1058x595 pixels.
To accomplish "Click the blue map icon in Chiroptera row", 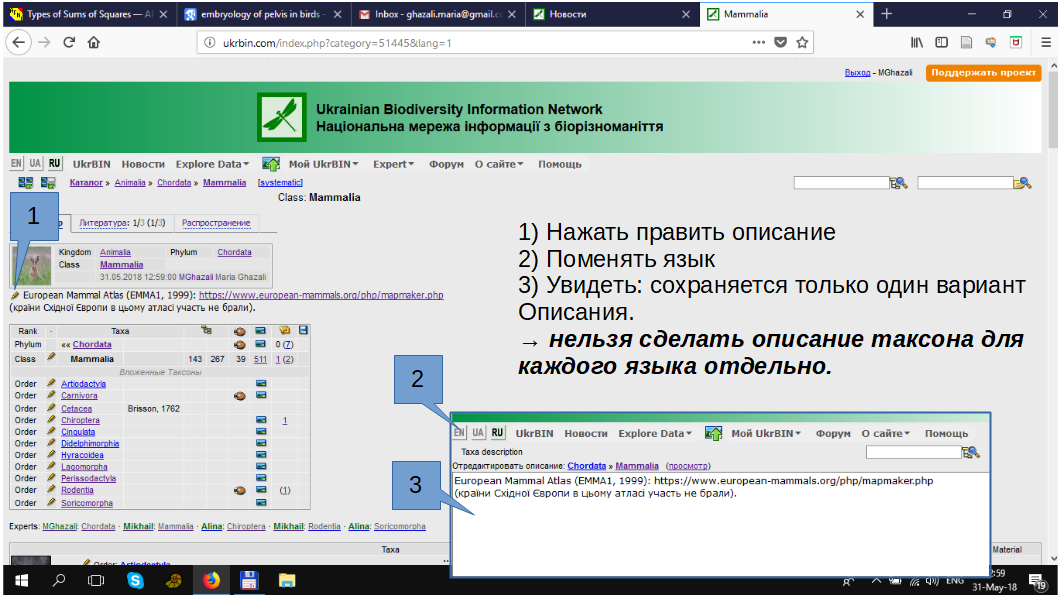I will point(260,420).
